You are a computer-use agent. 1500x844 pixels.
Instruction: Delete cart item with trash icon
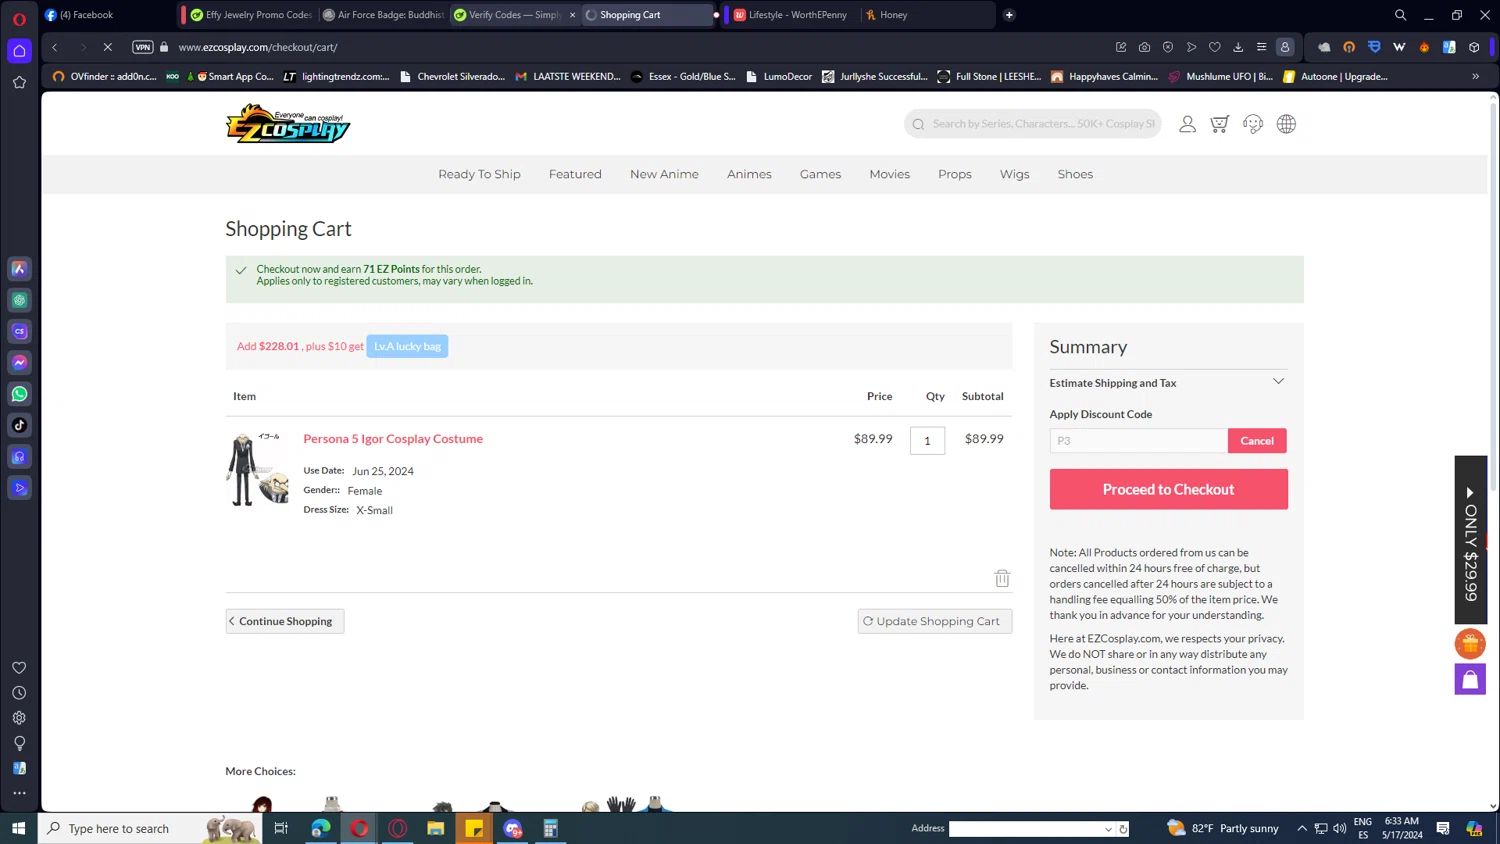tap(1002, 578)
